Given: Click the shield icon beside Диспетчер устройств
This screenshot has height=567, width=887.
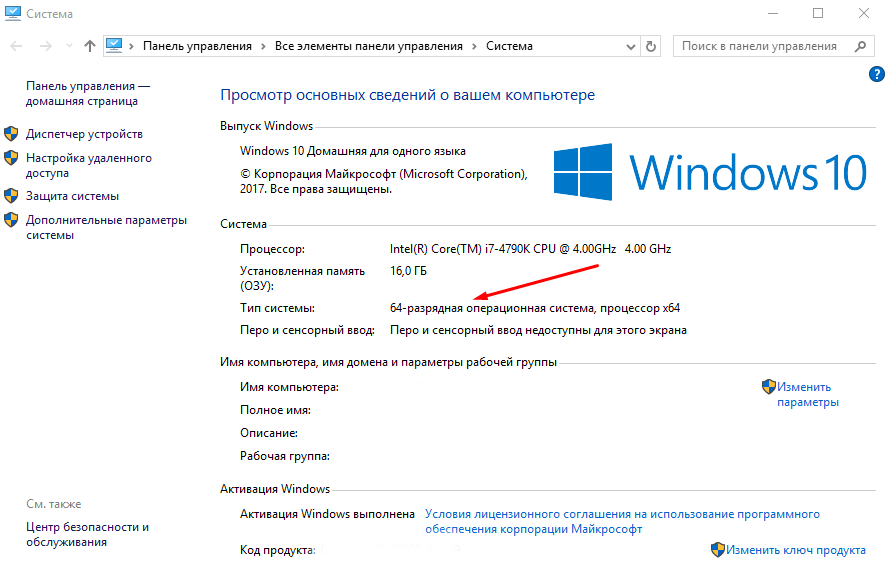Looking at the screenshot, I should point(12,134).
